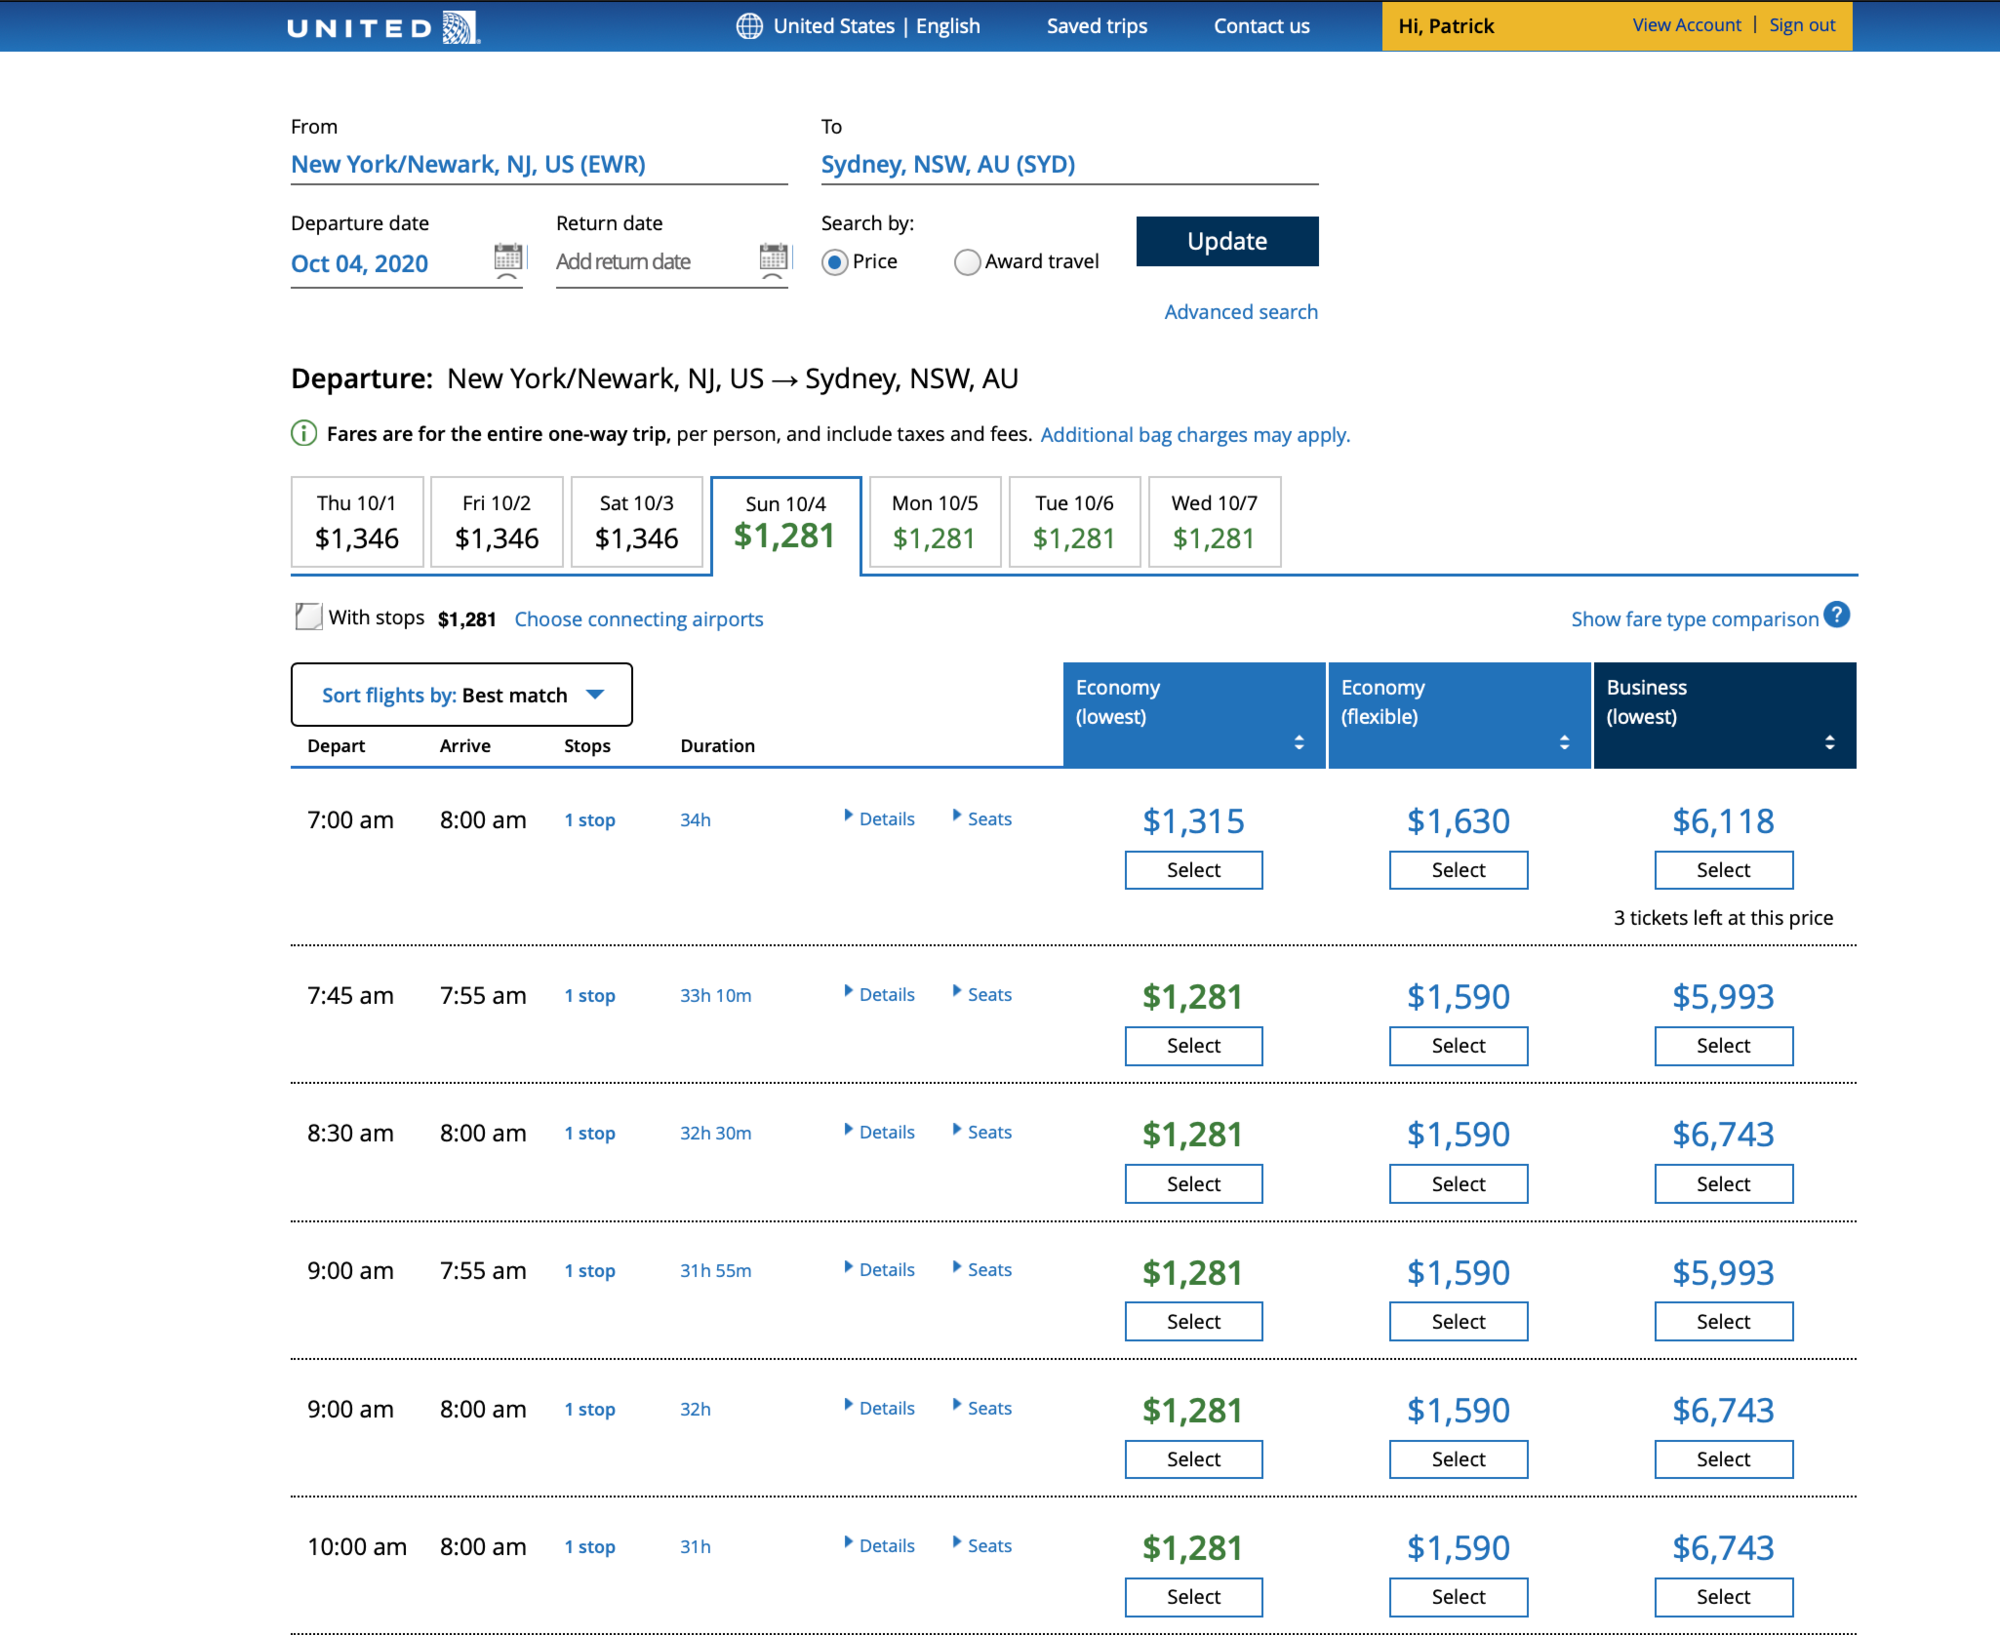Image resolution: width=2000 pixels, height=1635 pixels.
Task: Click the green fares info icon
Action: (304, 433)
